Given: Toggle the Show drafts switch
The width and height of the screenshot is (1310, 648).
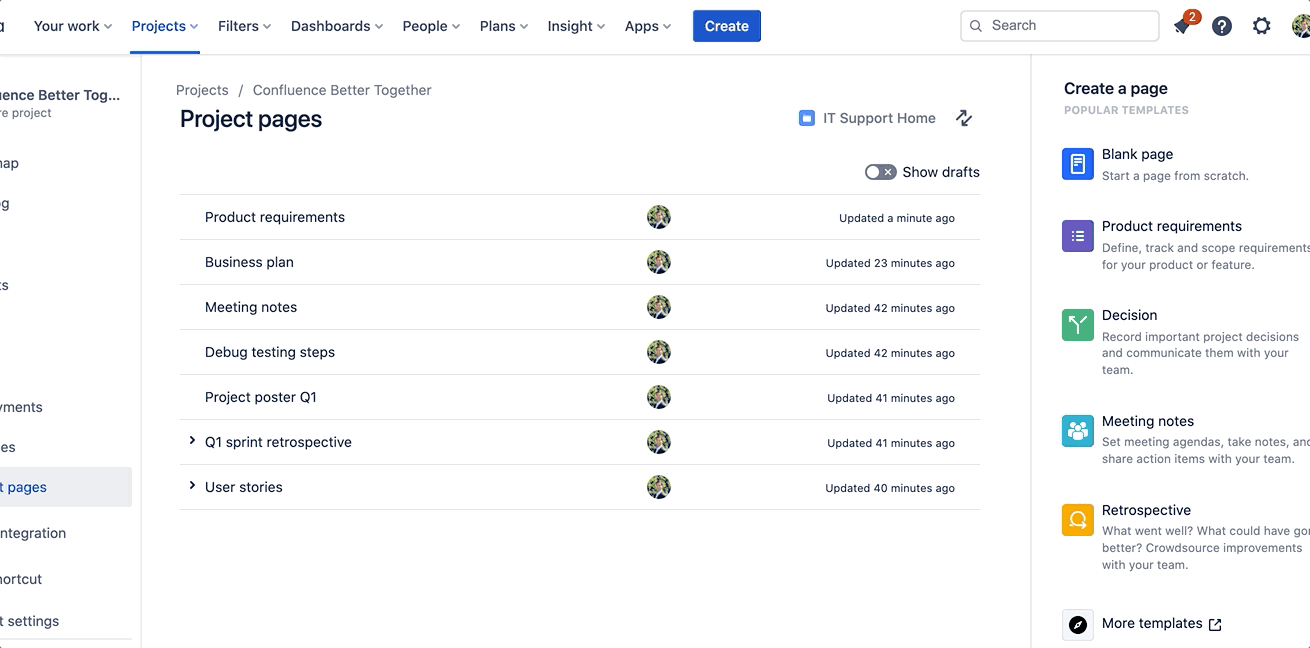Looking at the screenshot, I should coord(880,172).
